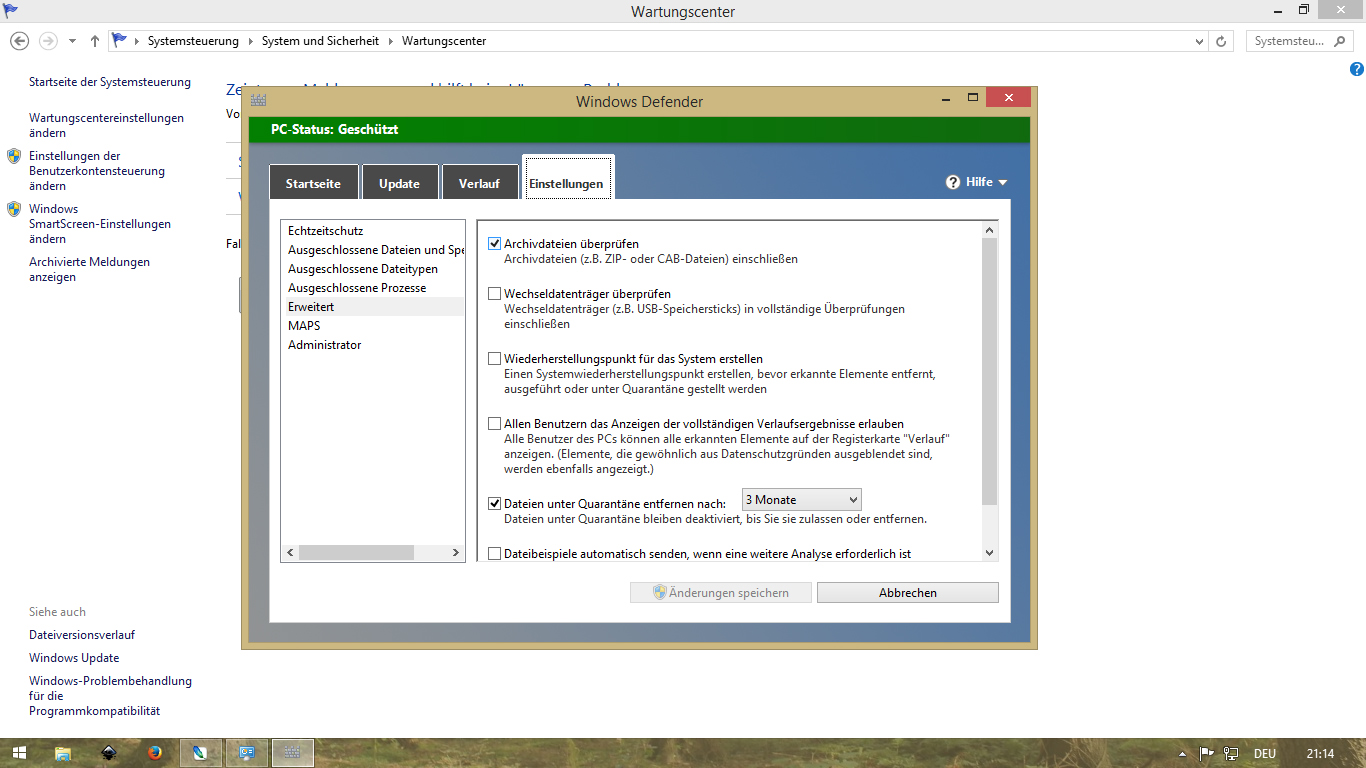Click the forward arrow in Wartungscenter
Screen dimensions: 1366x768
(x=47, y=41)
